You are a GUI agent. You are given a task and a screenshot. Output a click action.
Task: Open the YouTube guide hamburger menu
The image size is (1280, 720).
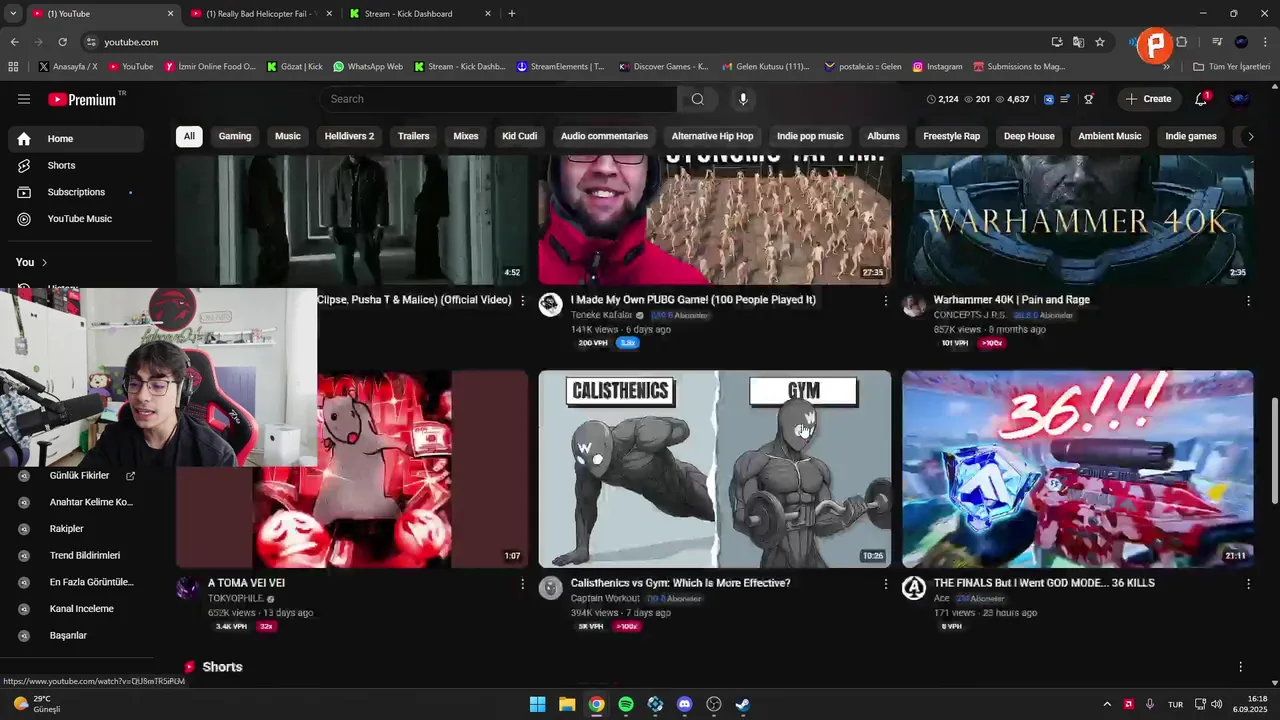coord(24,99)
